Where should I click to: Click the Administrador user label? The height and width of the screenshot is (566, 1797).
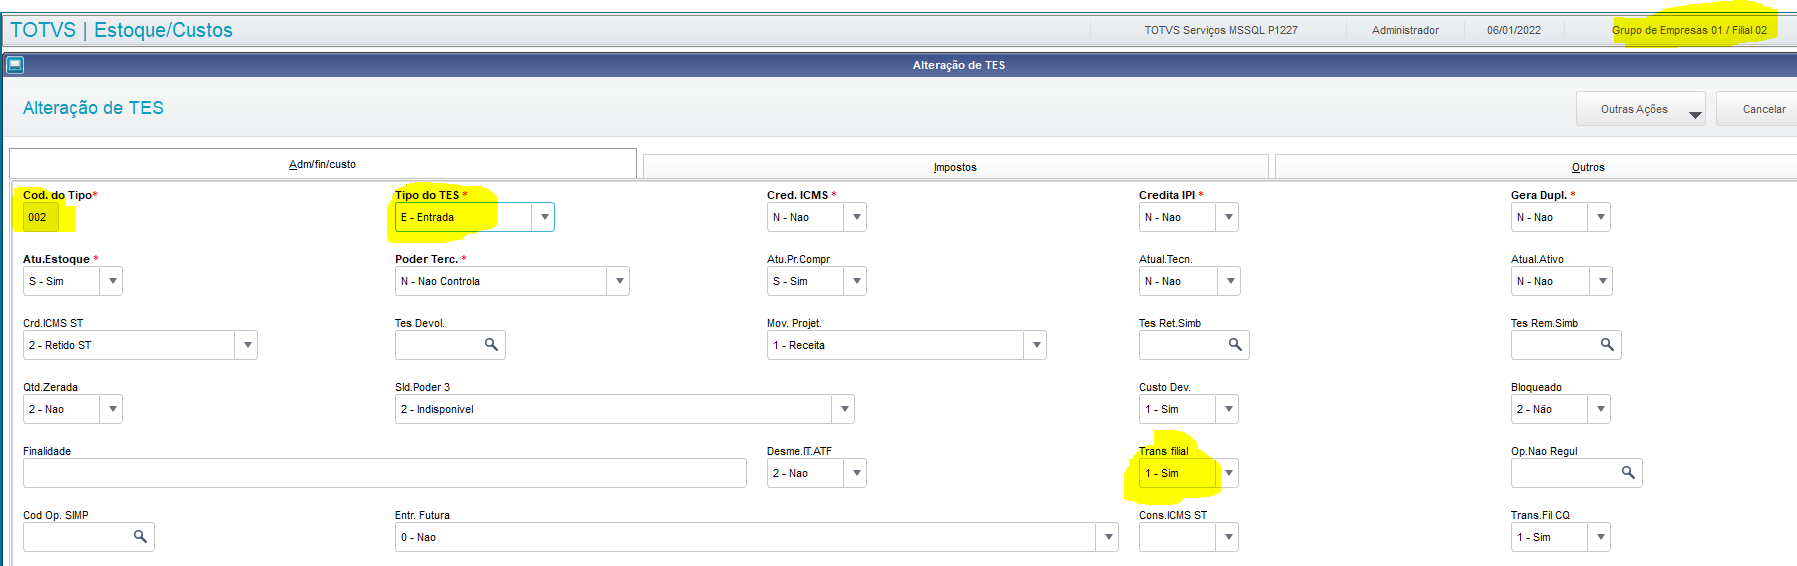pos(1405,30)
